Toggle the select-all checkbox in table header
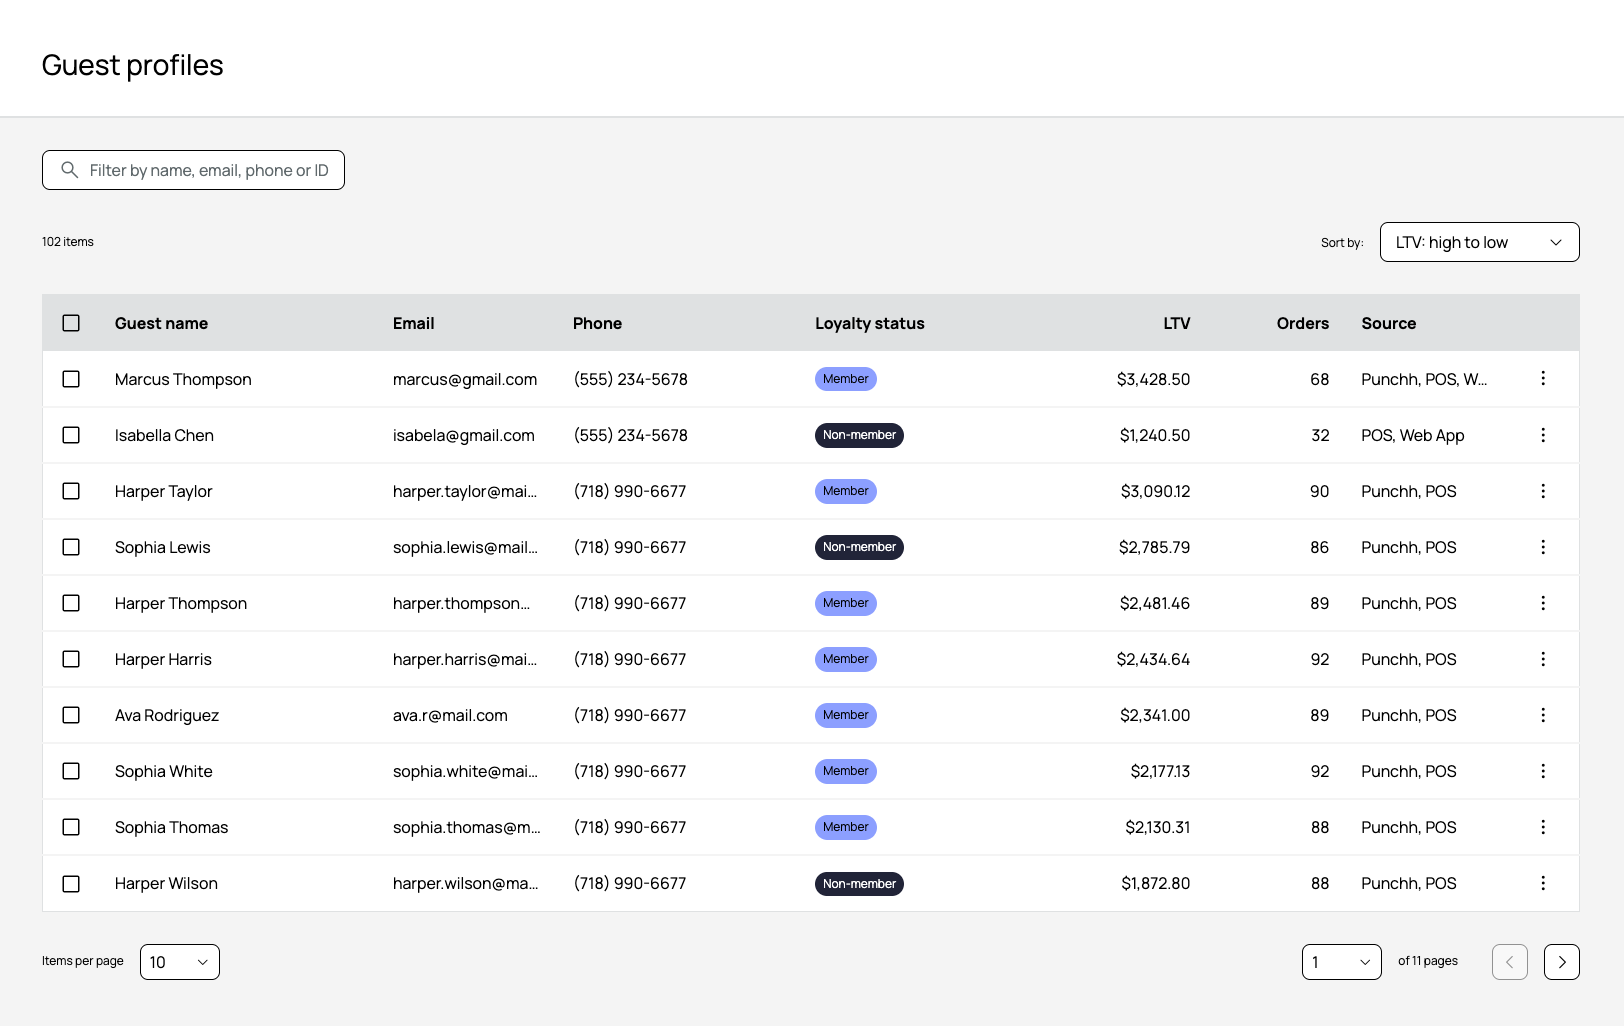The width and height of the screenshot is (1624, 1026). 71,323
